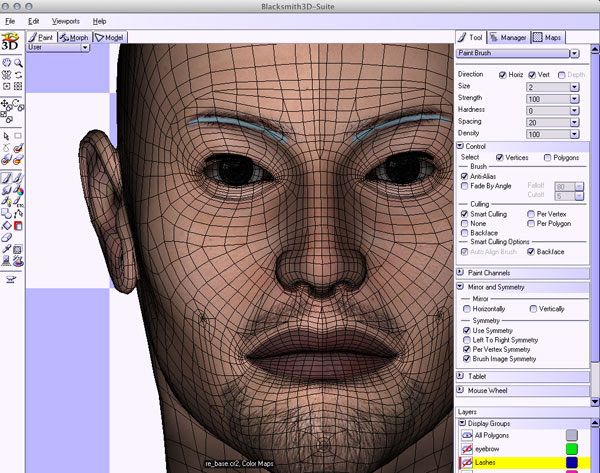Enable the Polygons select checkbox

(546, 157)
